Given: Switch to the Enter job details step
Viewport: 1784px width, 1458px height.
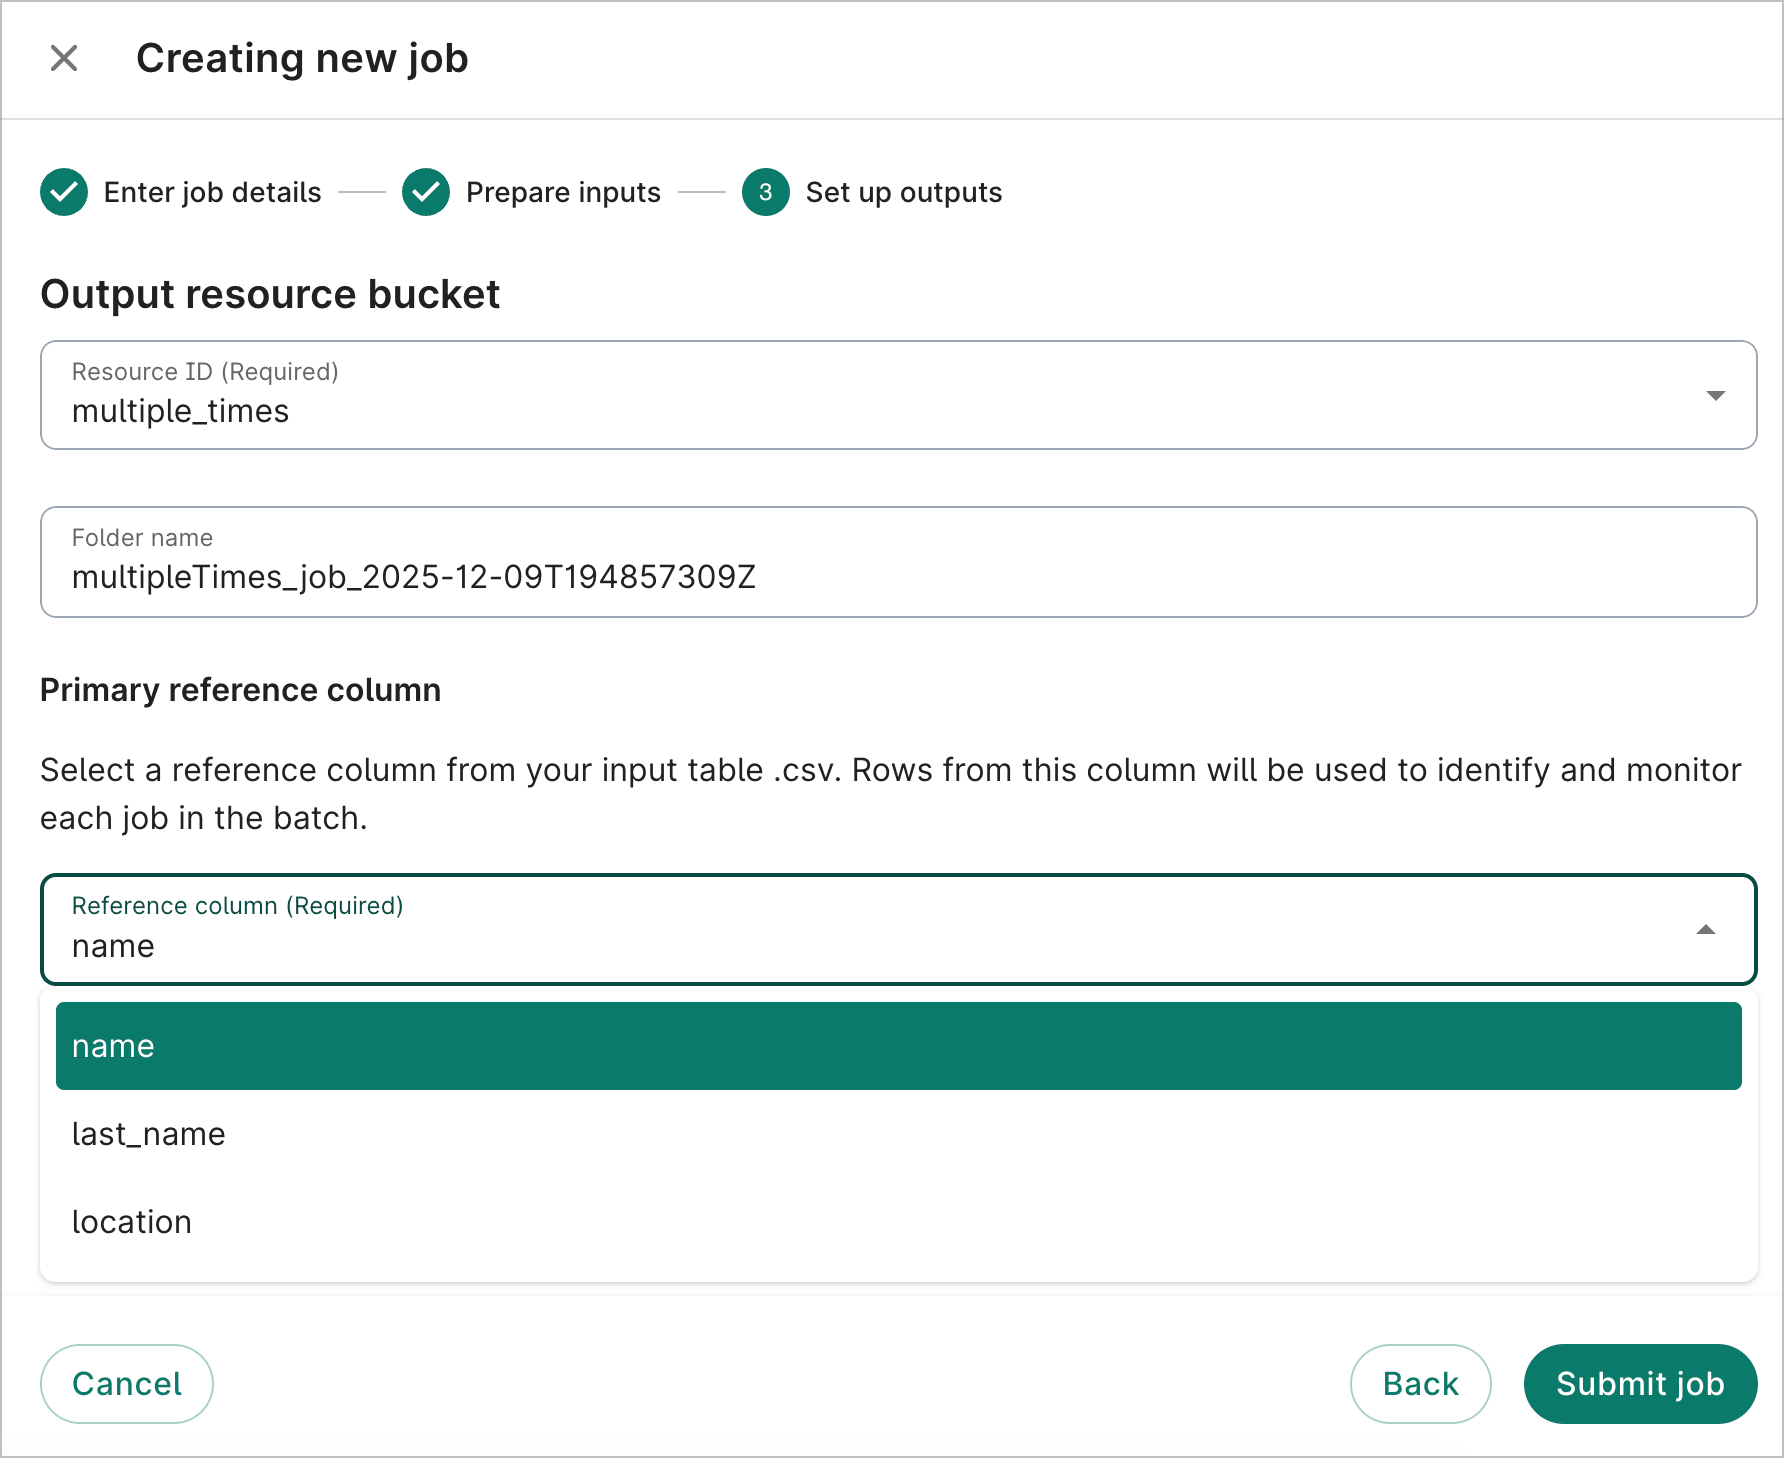Looking at the screenshot, I should 212,192.
